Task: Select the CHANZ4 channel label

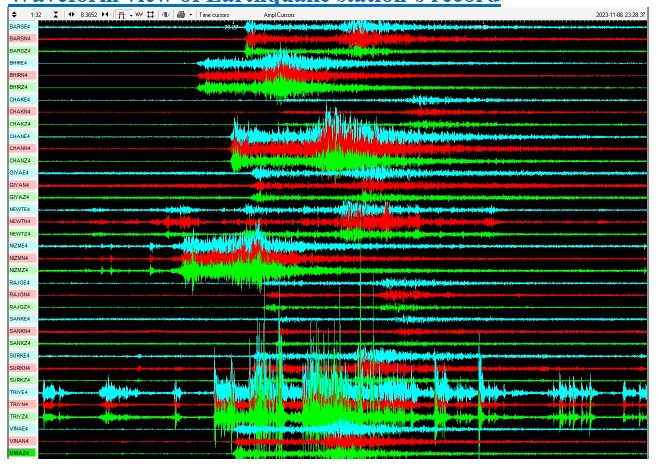Action: 20,161
